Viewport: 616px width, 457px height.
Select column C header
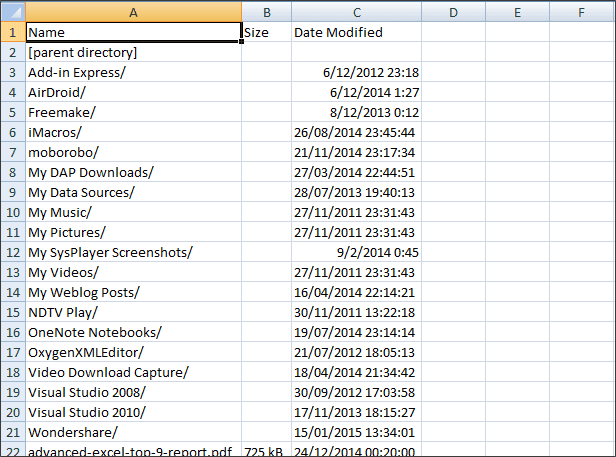point(356,12)
